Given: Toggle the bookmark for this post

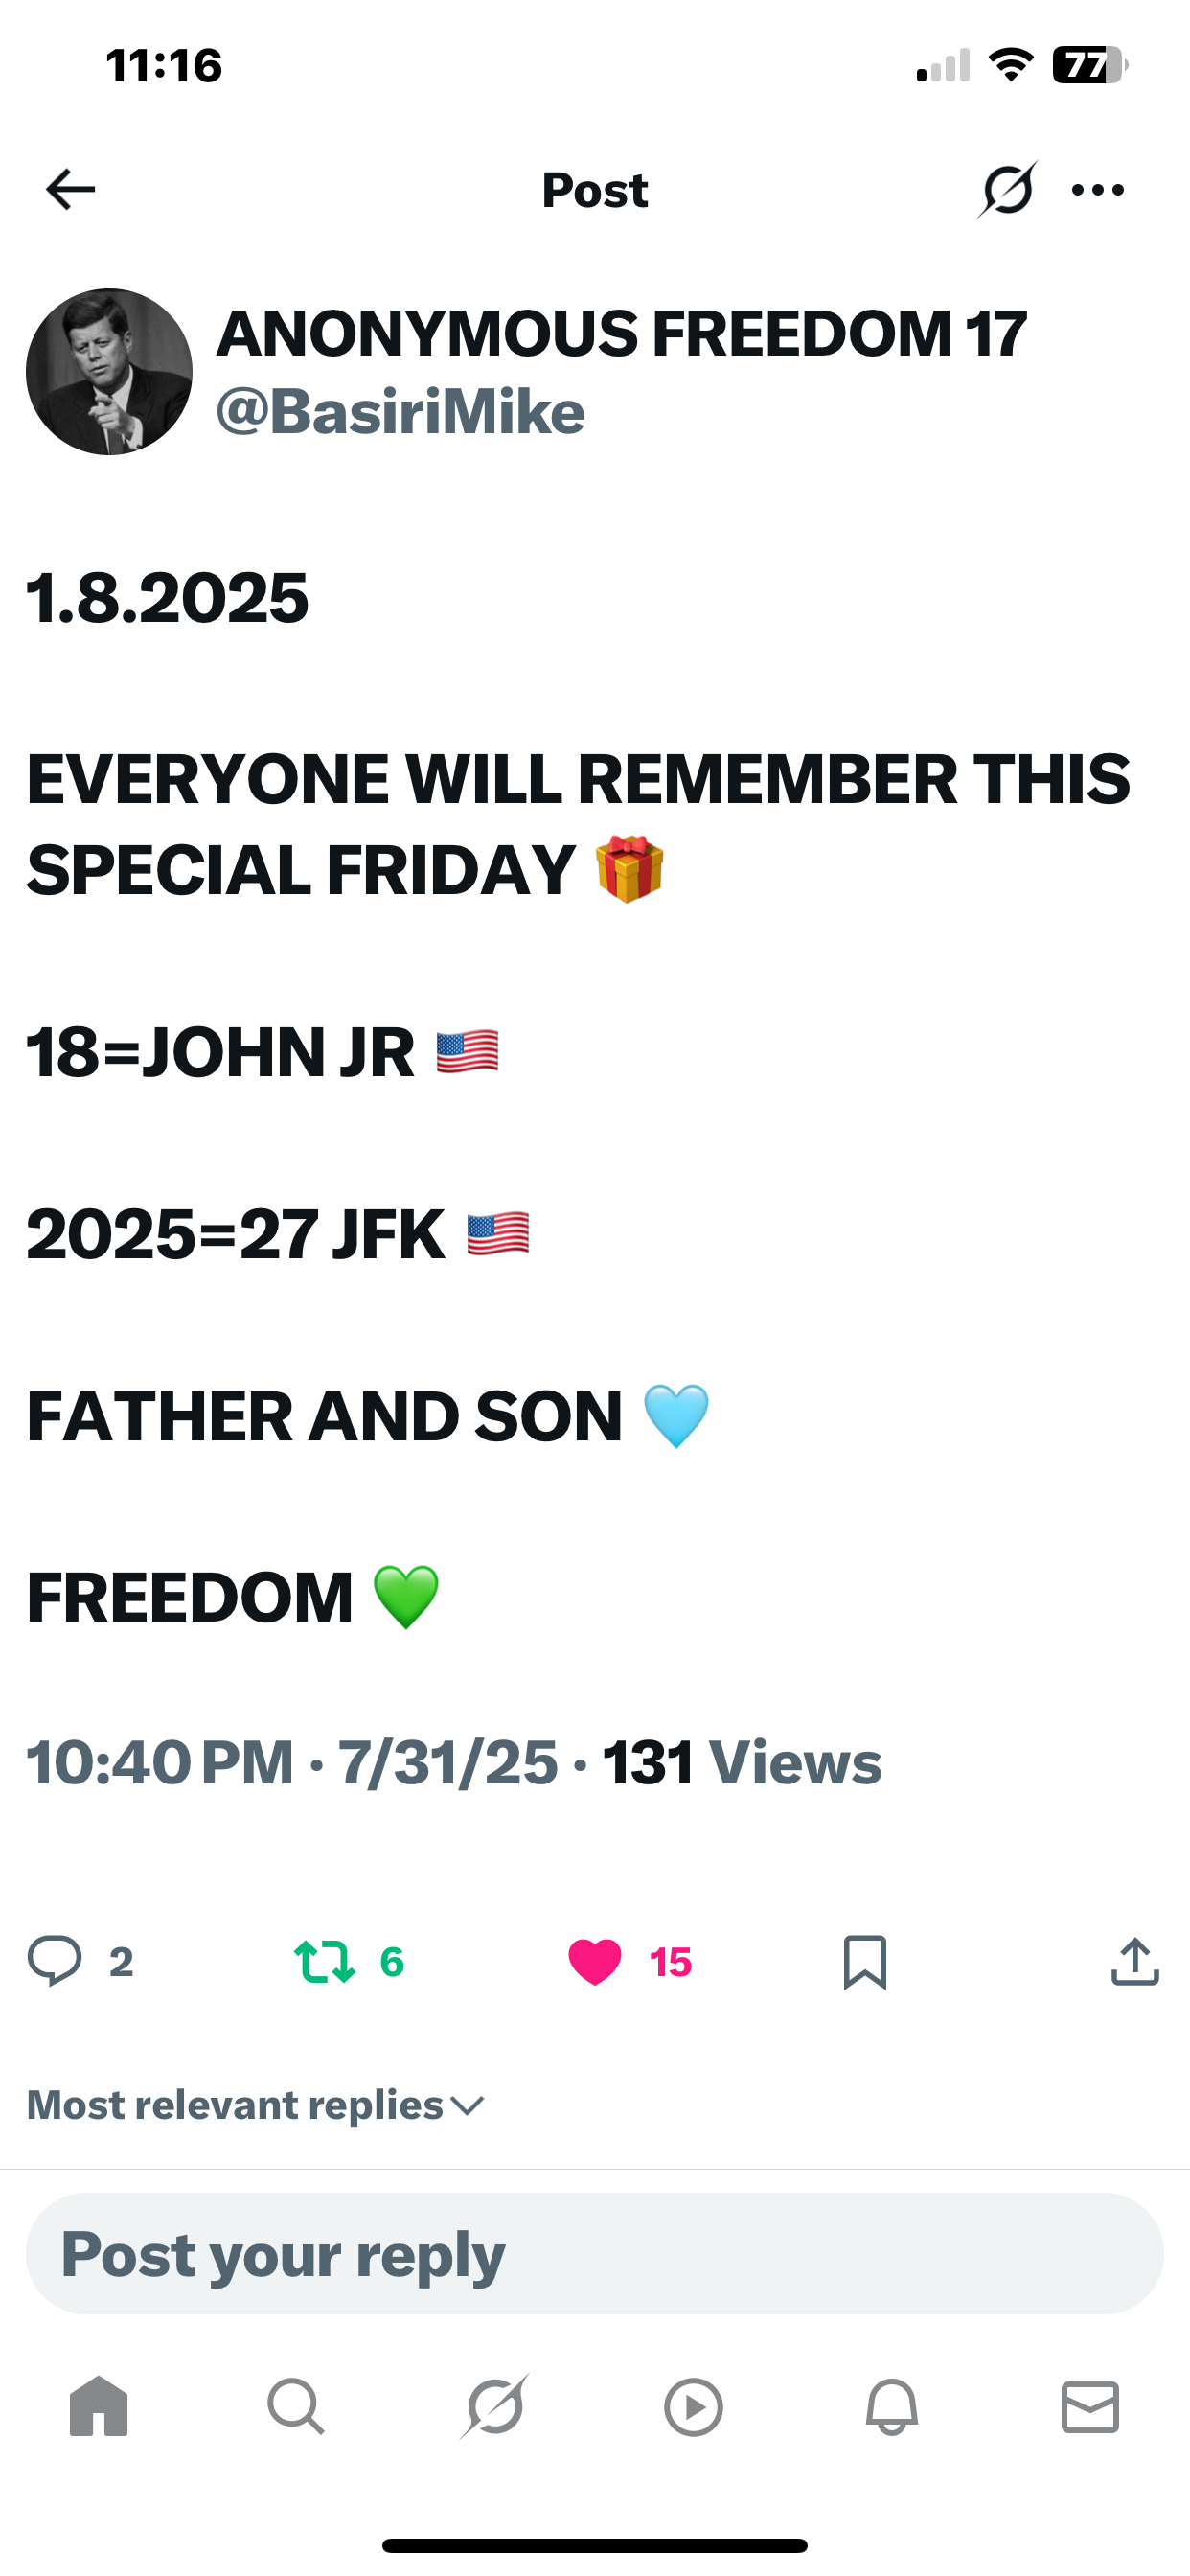Looking at the screenshot, I should pyautogui.click(x=864, y=1960).
